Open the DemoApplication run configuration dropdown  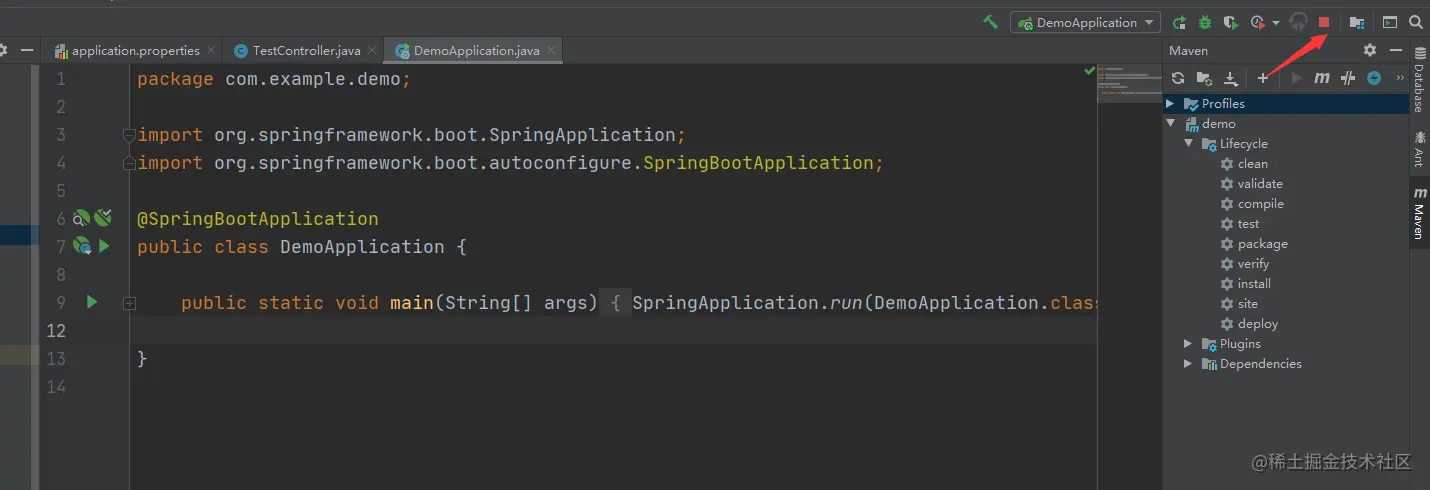tap(1085, 22)
